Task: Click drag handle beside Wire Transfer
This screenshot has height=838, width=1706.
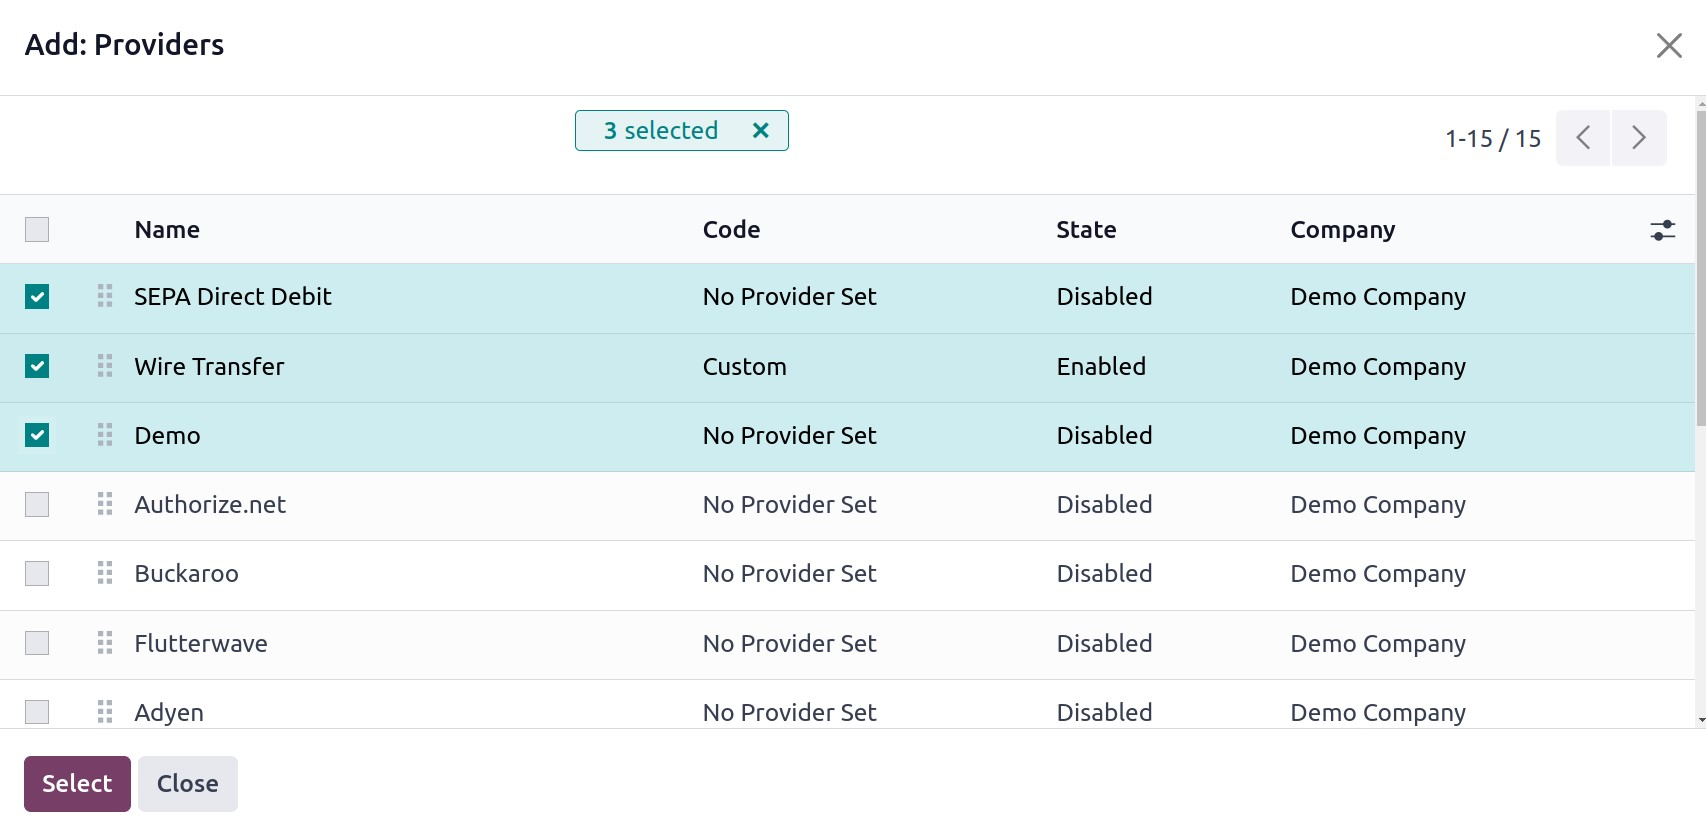Action: click(105, 366)
